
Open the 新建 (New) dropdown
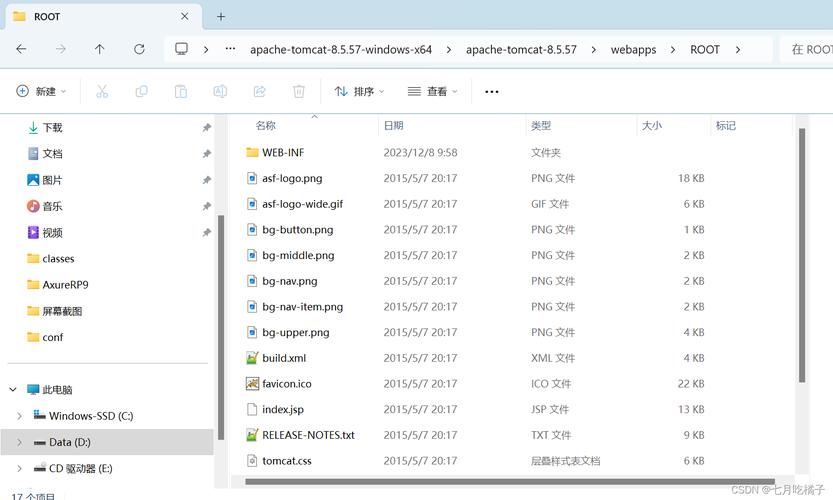click(41, 91)
